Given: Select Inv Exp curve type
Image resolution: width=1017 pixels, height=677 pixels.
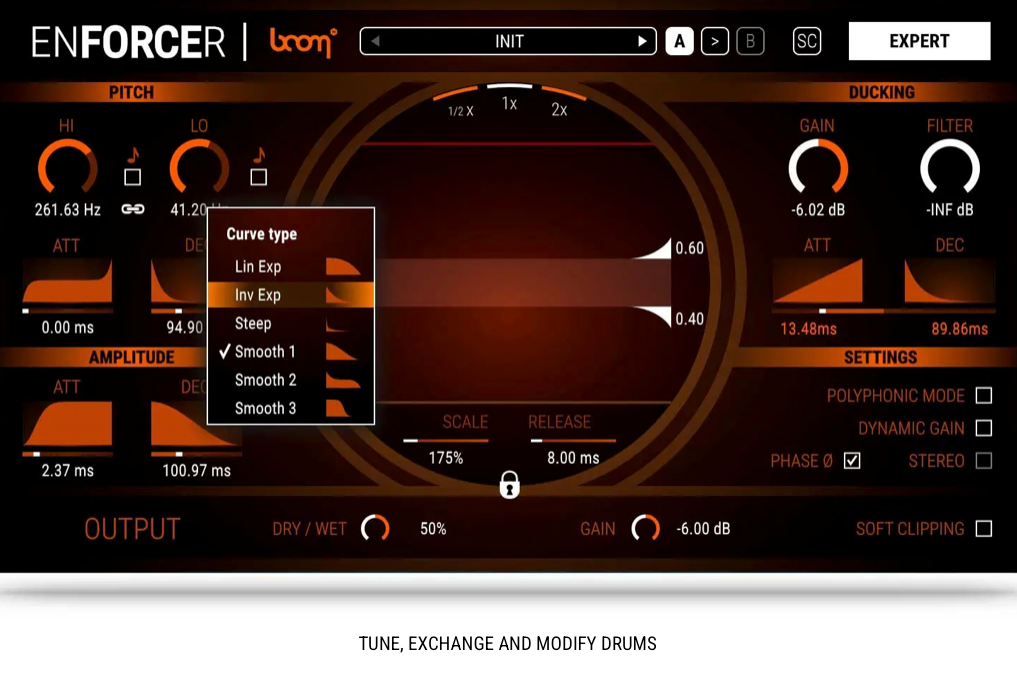Looking at the screenshot, I should 290,295.
